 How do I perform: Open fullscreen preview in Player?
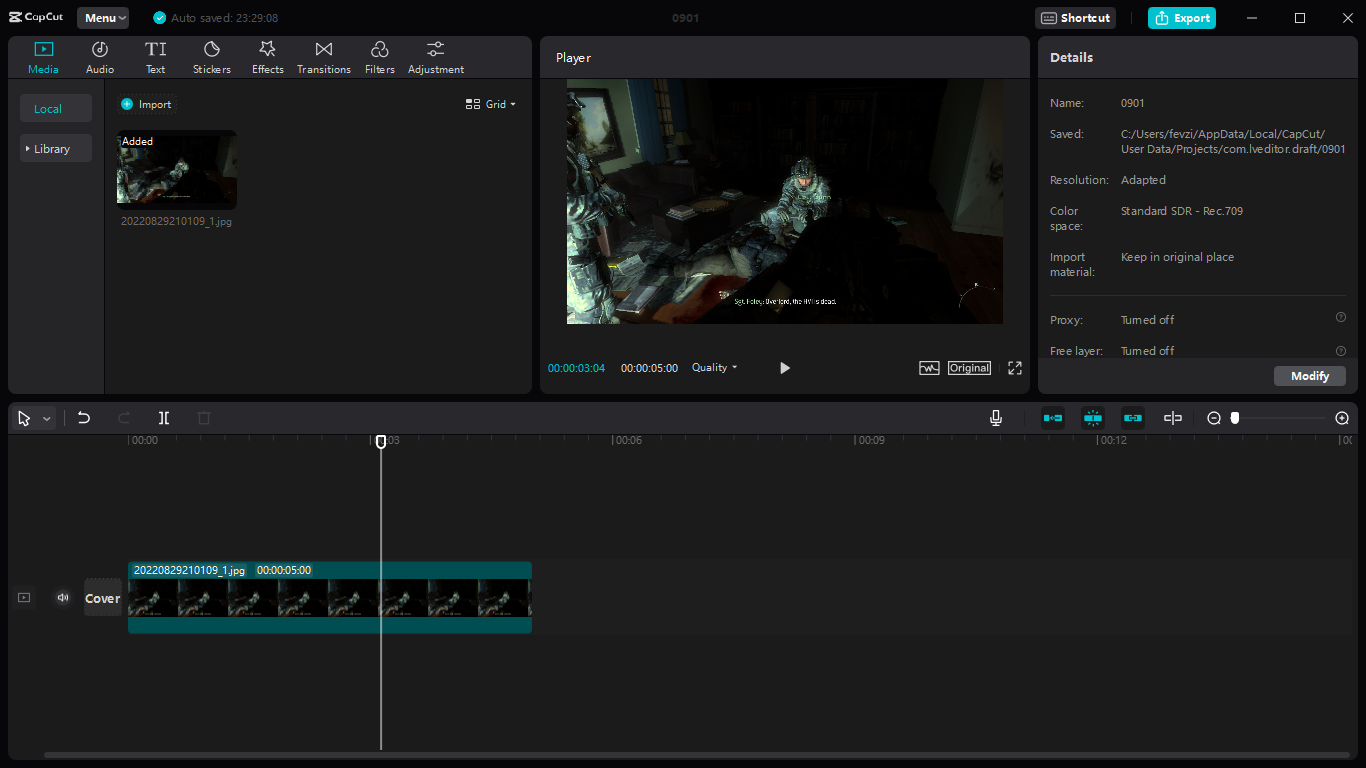tap(1015, 368)
